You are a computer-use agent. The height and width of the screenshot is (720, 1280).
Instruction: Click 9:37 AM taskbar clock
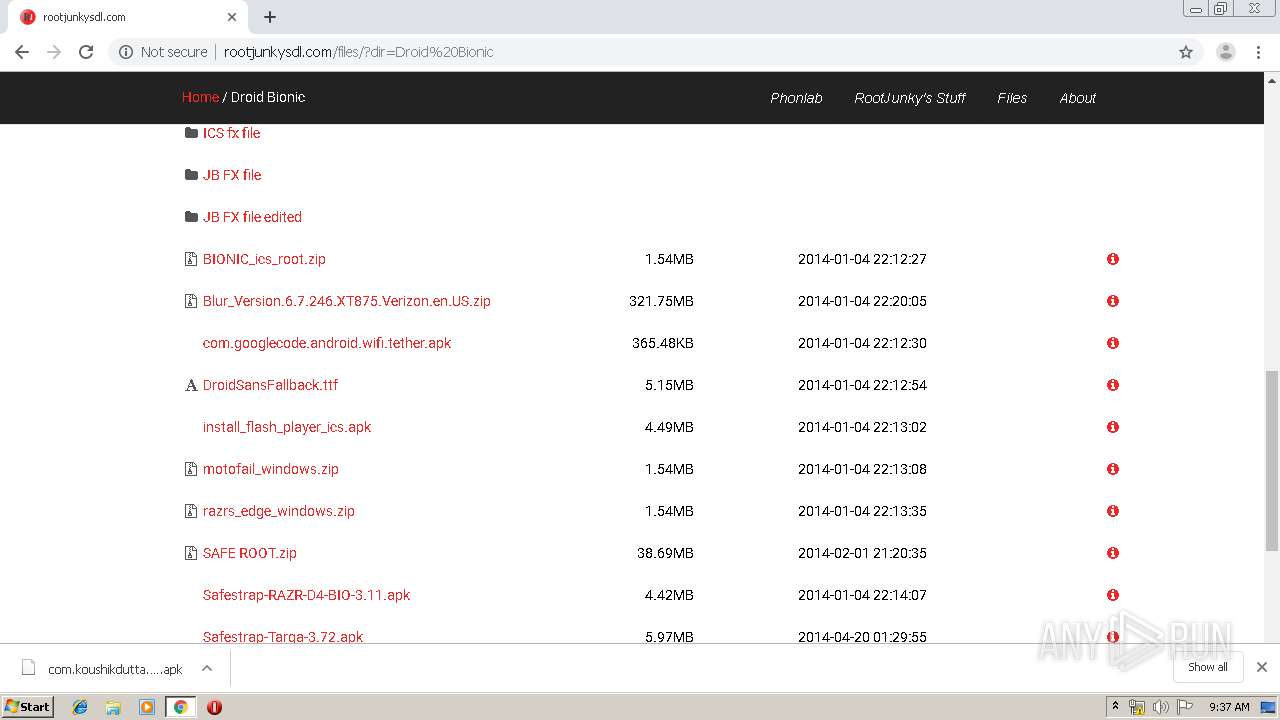coord(1229,707)
